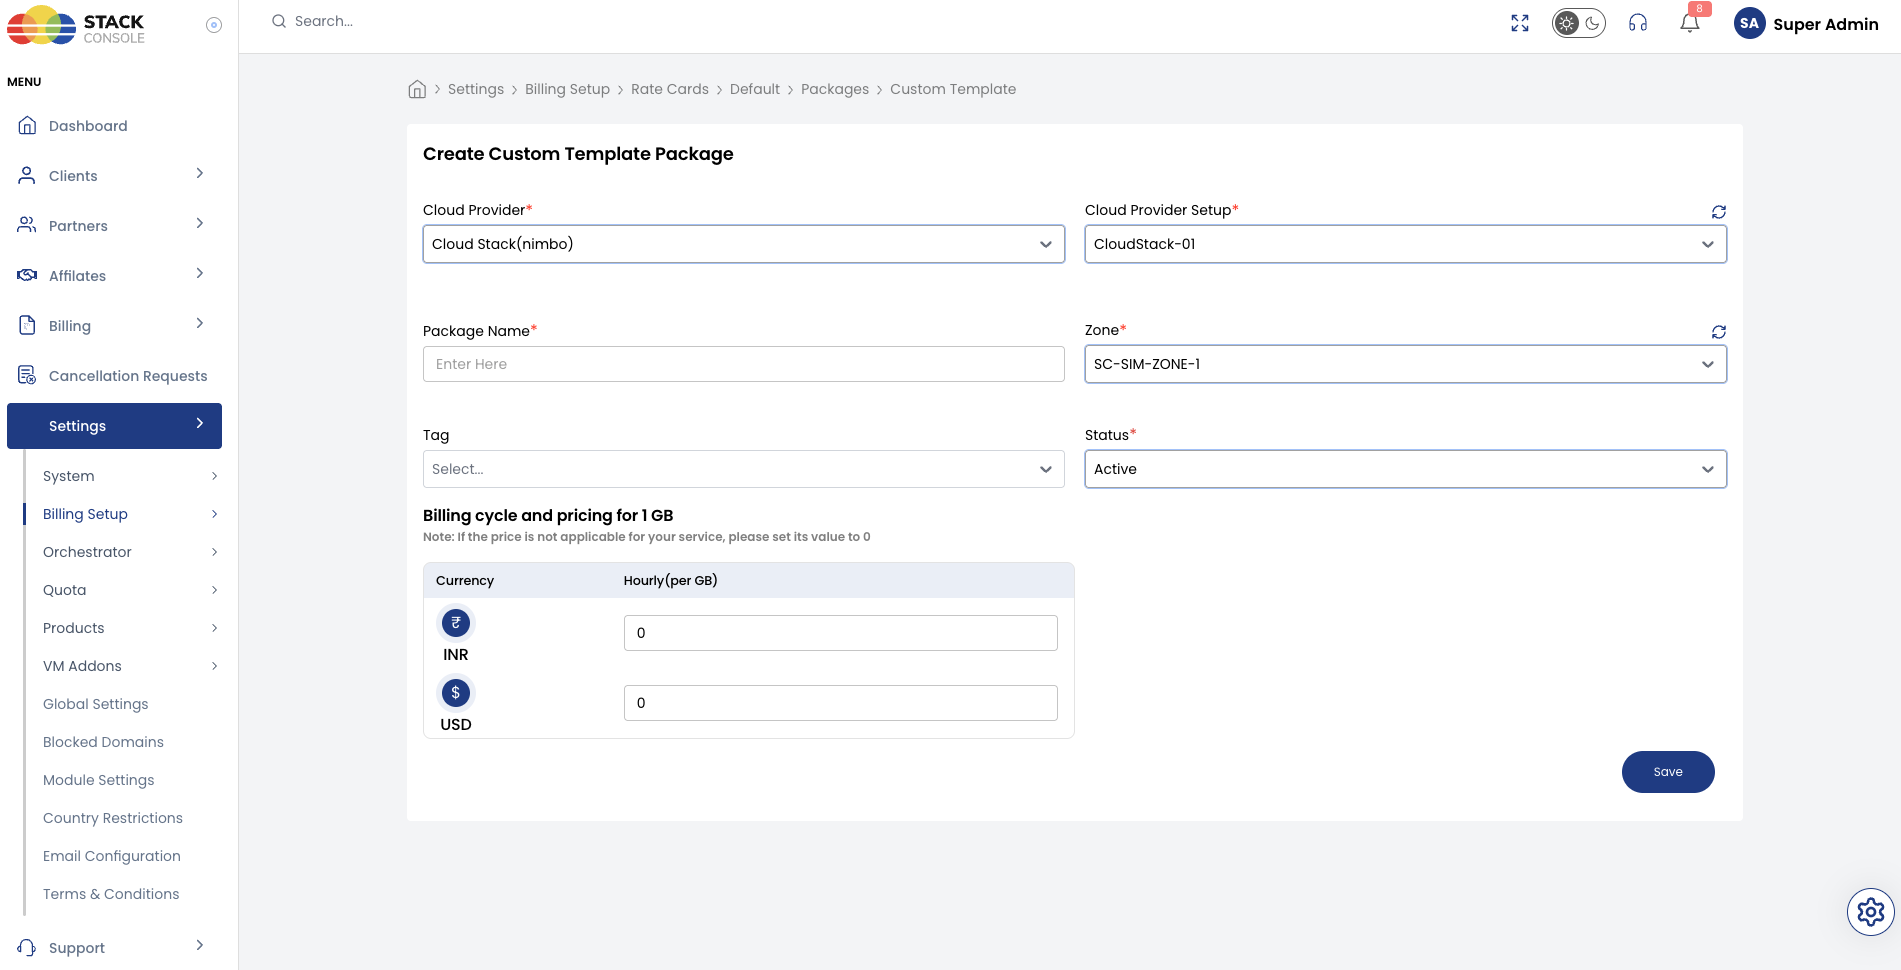The image size is (1901, 970).
Task: Click the search magnifier icon
Action: point(279,21)
